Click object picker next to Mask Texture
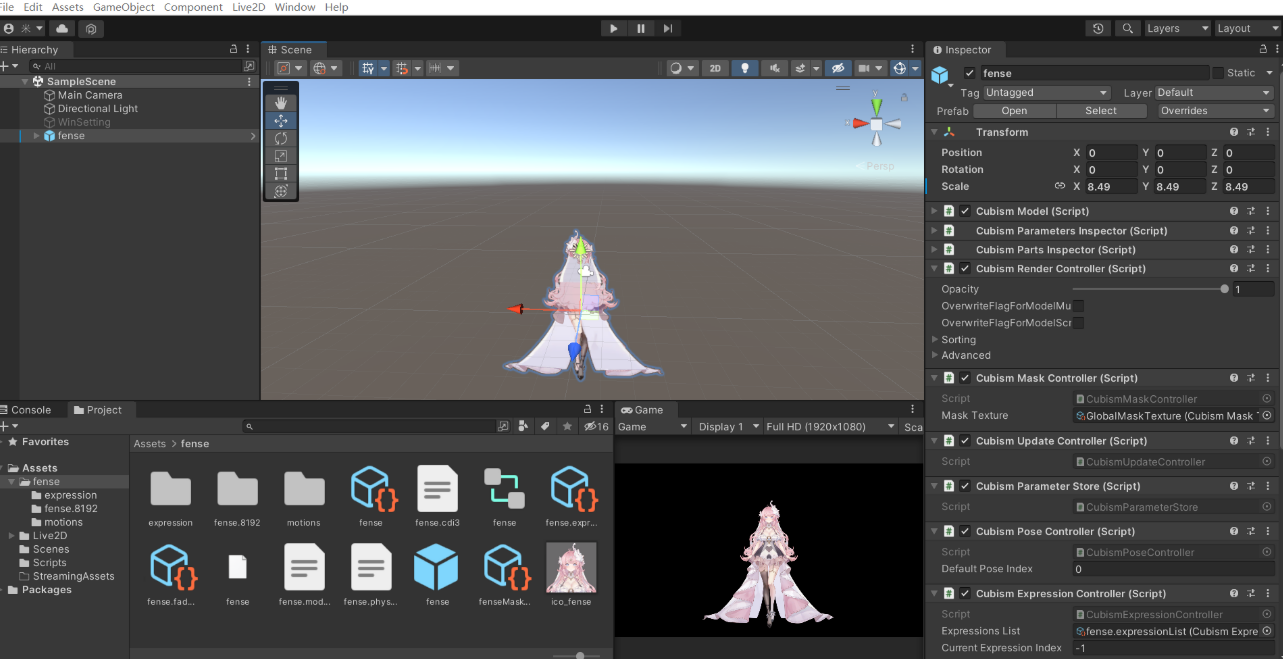The height and width of the screenshot is (659, 1283). tap(1266, 416)
